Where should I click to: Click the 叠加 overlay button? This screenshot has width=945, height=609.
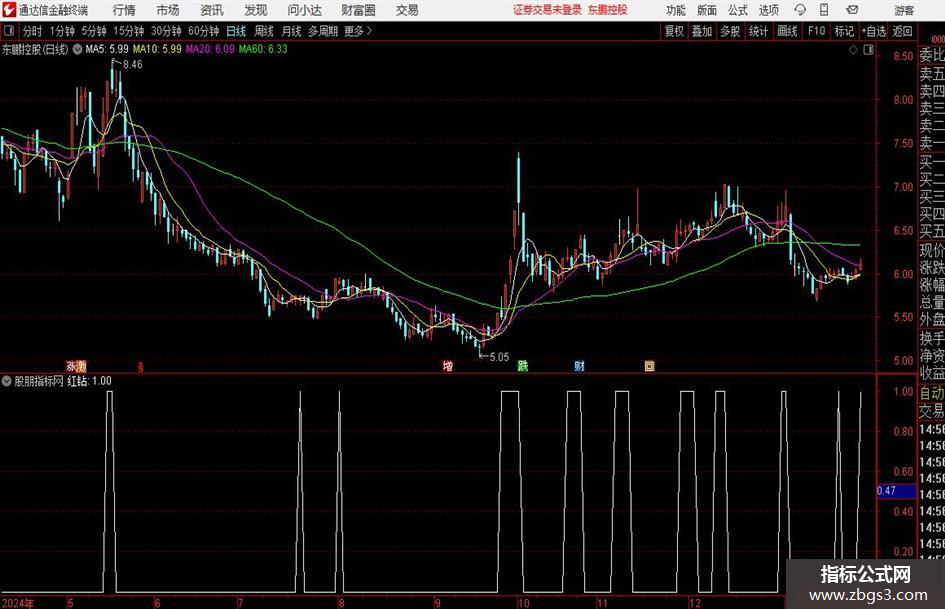point(702,31)
